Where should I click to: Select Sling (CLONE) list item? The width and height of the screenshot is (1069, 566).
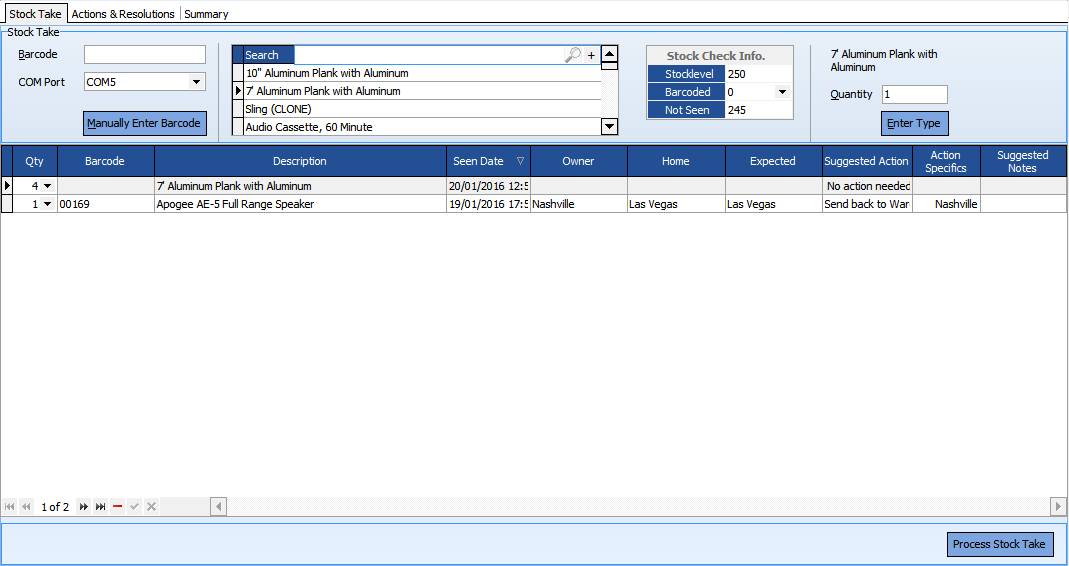tap(423, 109)
